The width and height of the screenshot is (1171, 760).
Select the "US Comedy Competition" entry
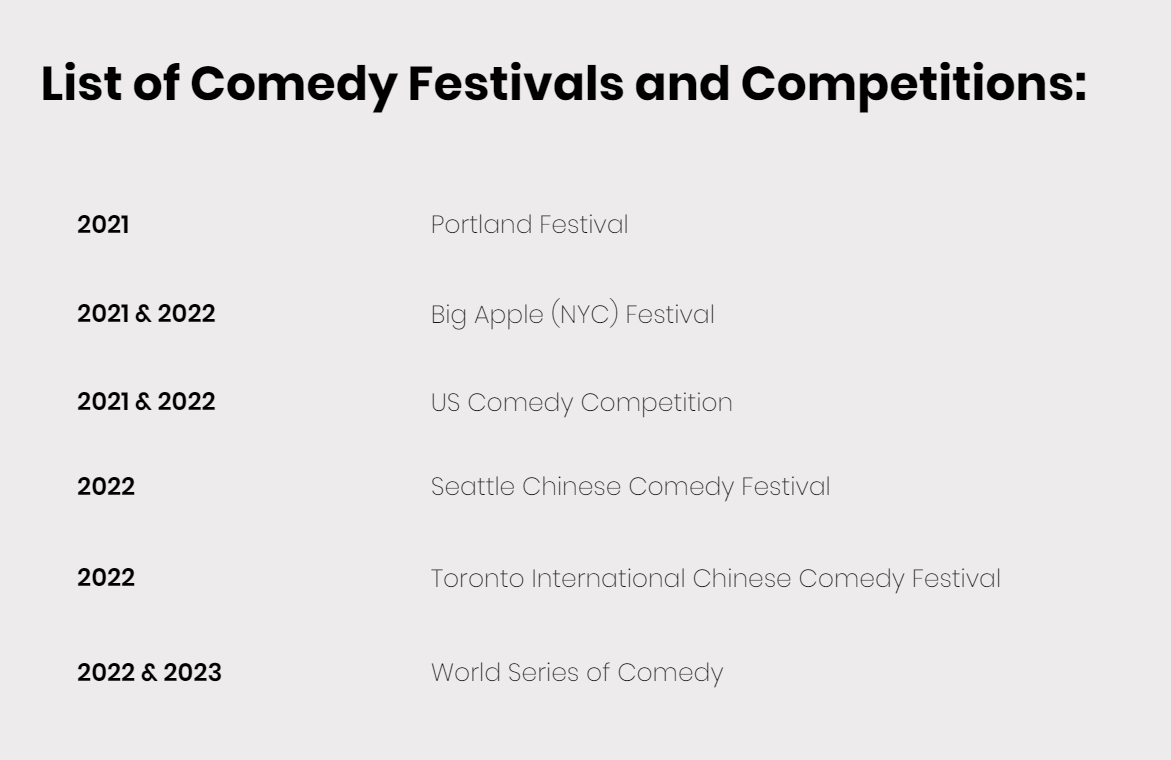(581, 402)
